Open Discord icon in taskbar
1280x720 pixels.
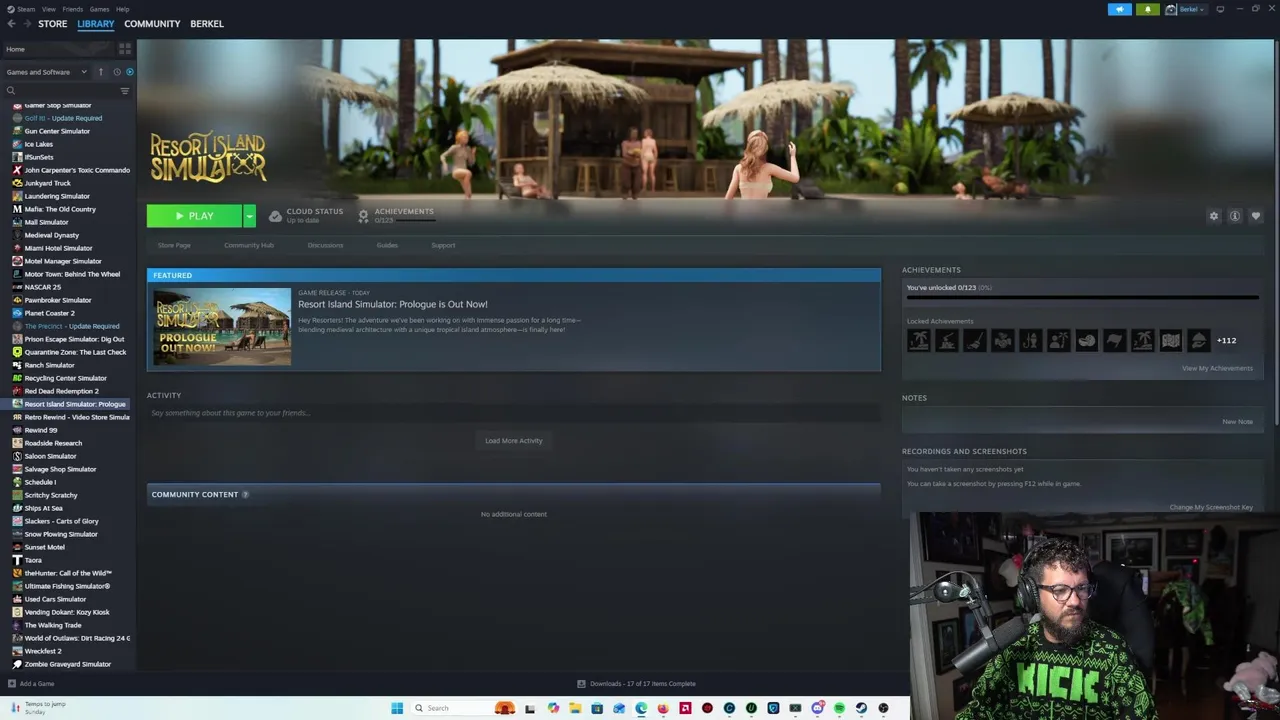pyautogui.click(x=817, y=708)
